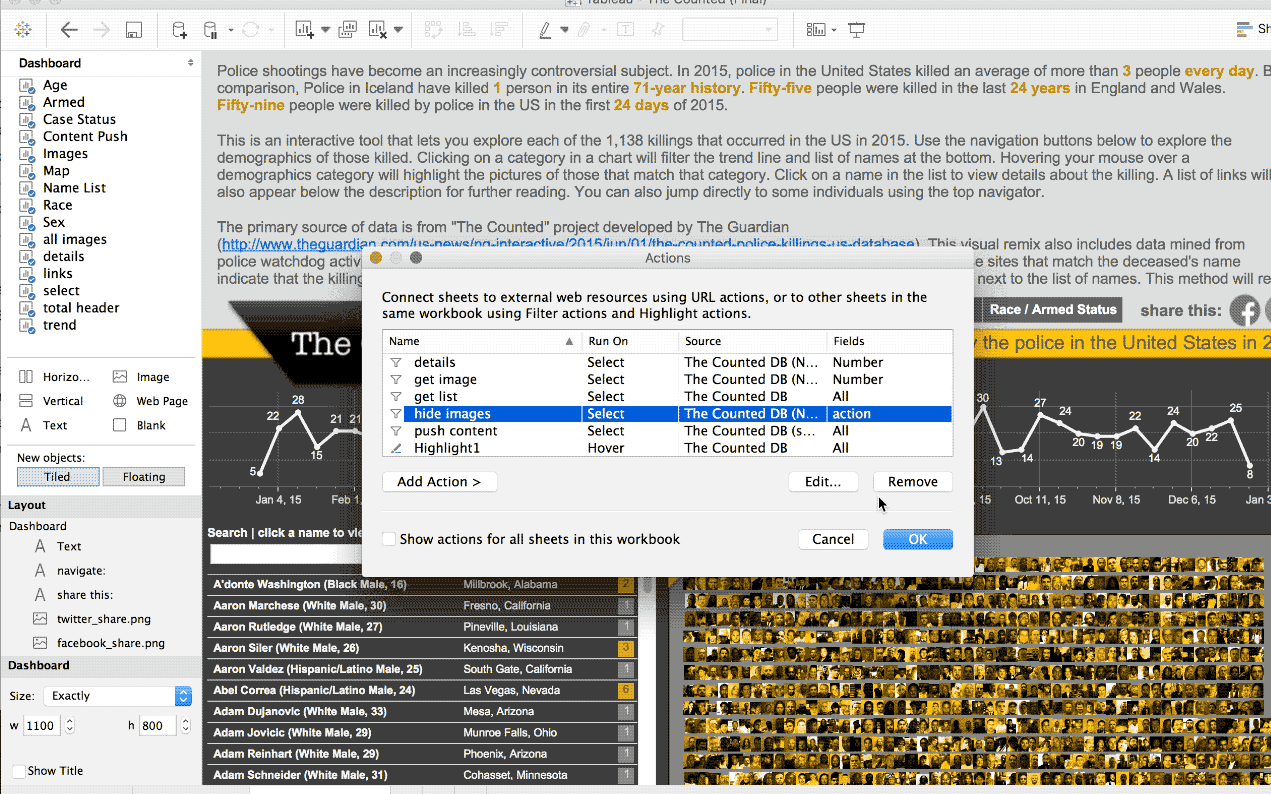Click the Pause Auto Updates icon
This screenshot has width=1271, height=794.
210,30
